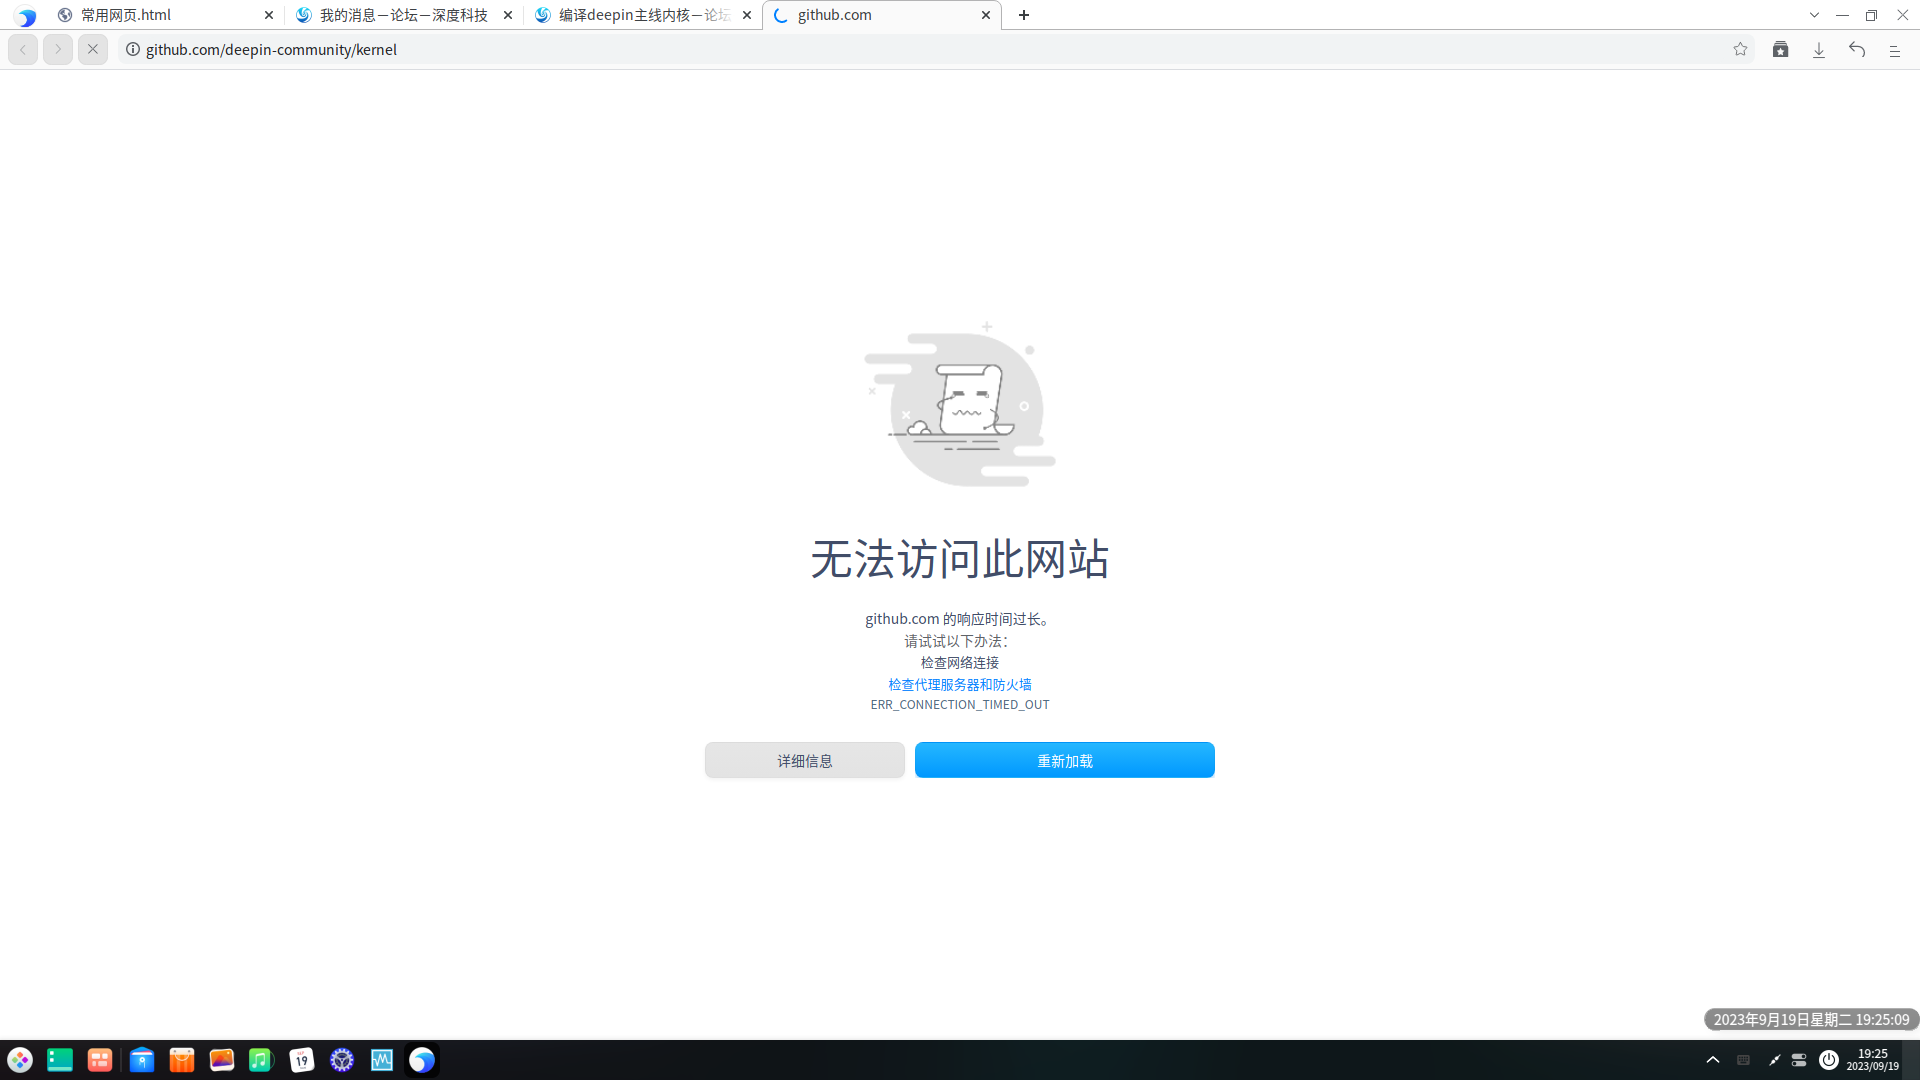
Task: Switch to the 常用网页.html tab
Action: point(165,15)
